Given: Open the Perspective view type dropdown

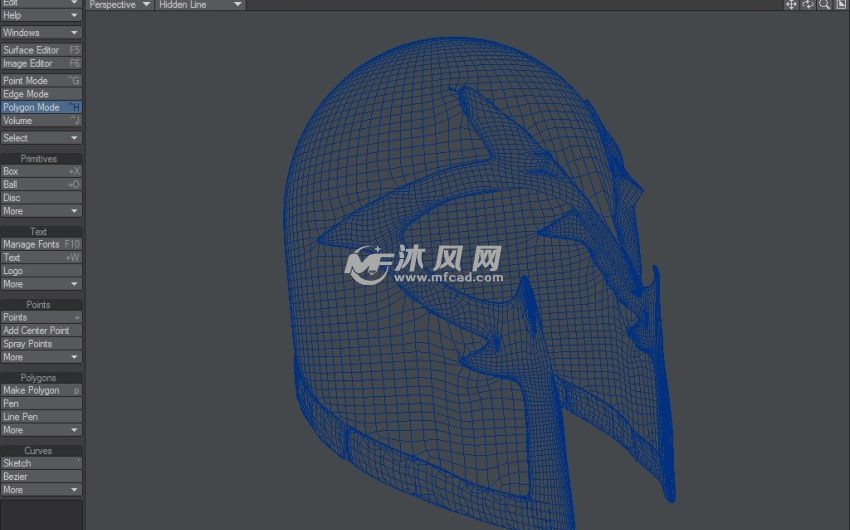Looking at the screenshot, I should (x=119, y=5).
